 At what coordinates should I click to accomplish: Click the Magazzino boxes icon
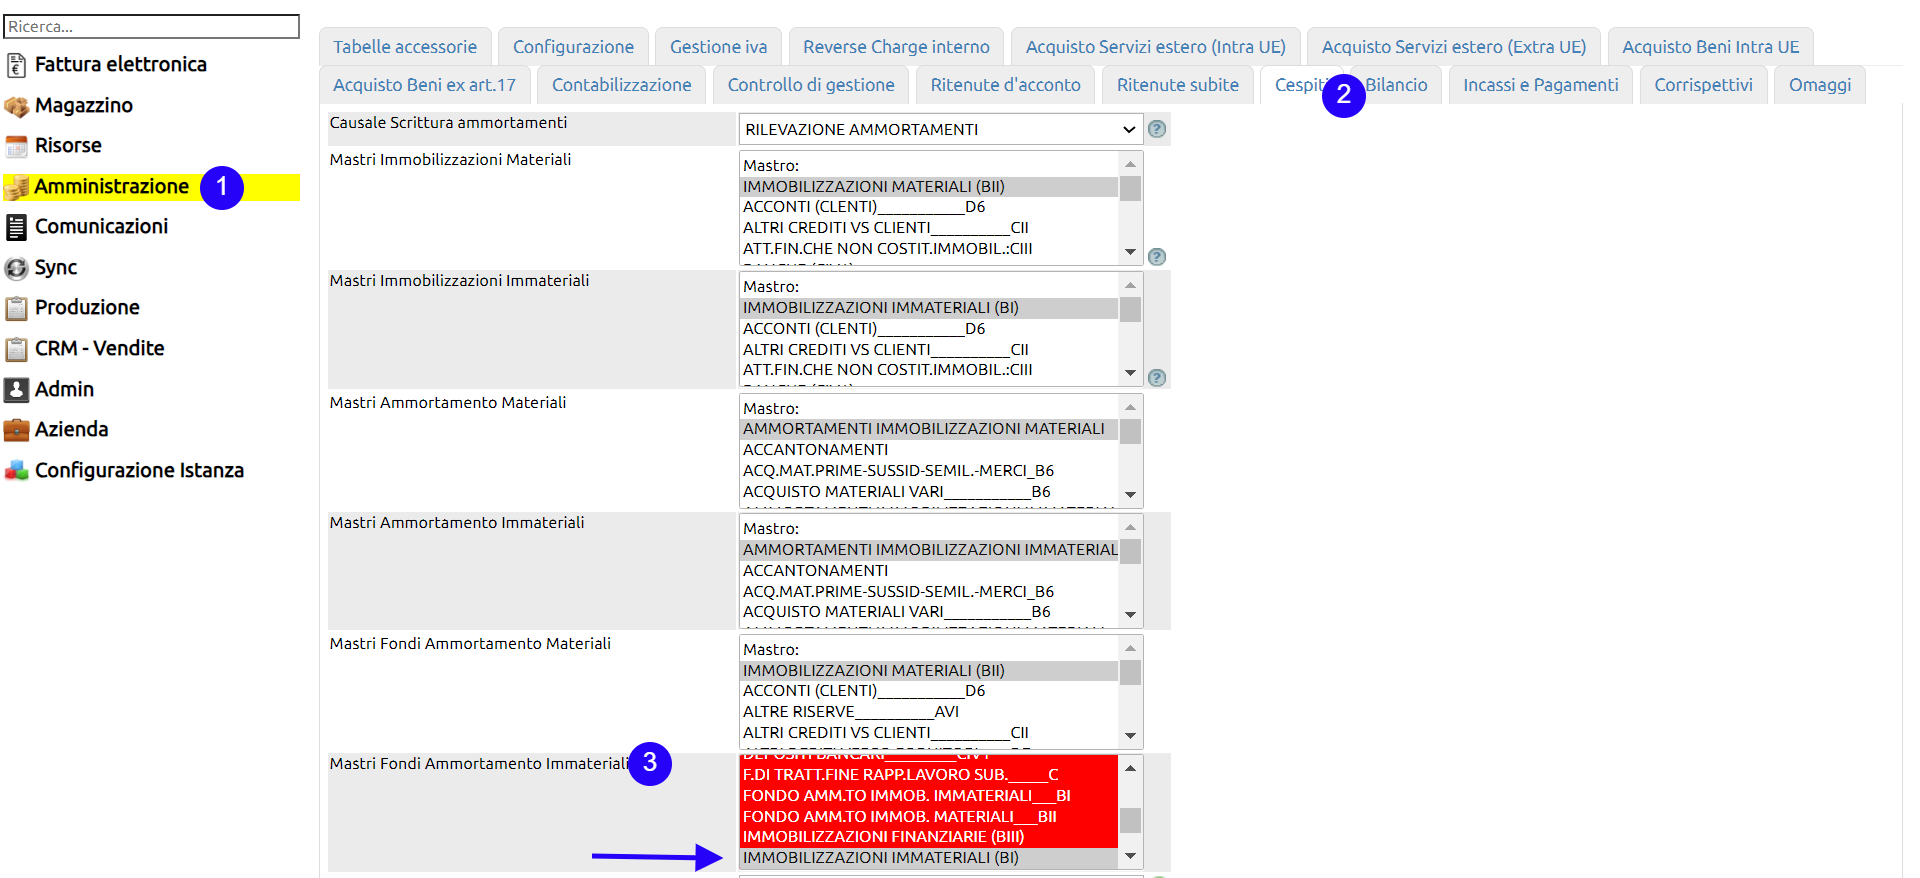16,106
